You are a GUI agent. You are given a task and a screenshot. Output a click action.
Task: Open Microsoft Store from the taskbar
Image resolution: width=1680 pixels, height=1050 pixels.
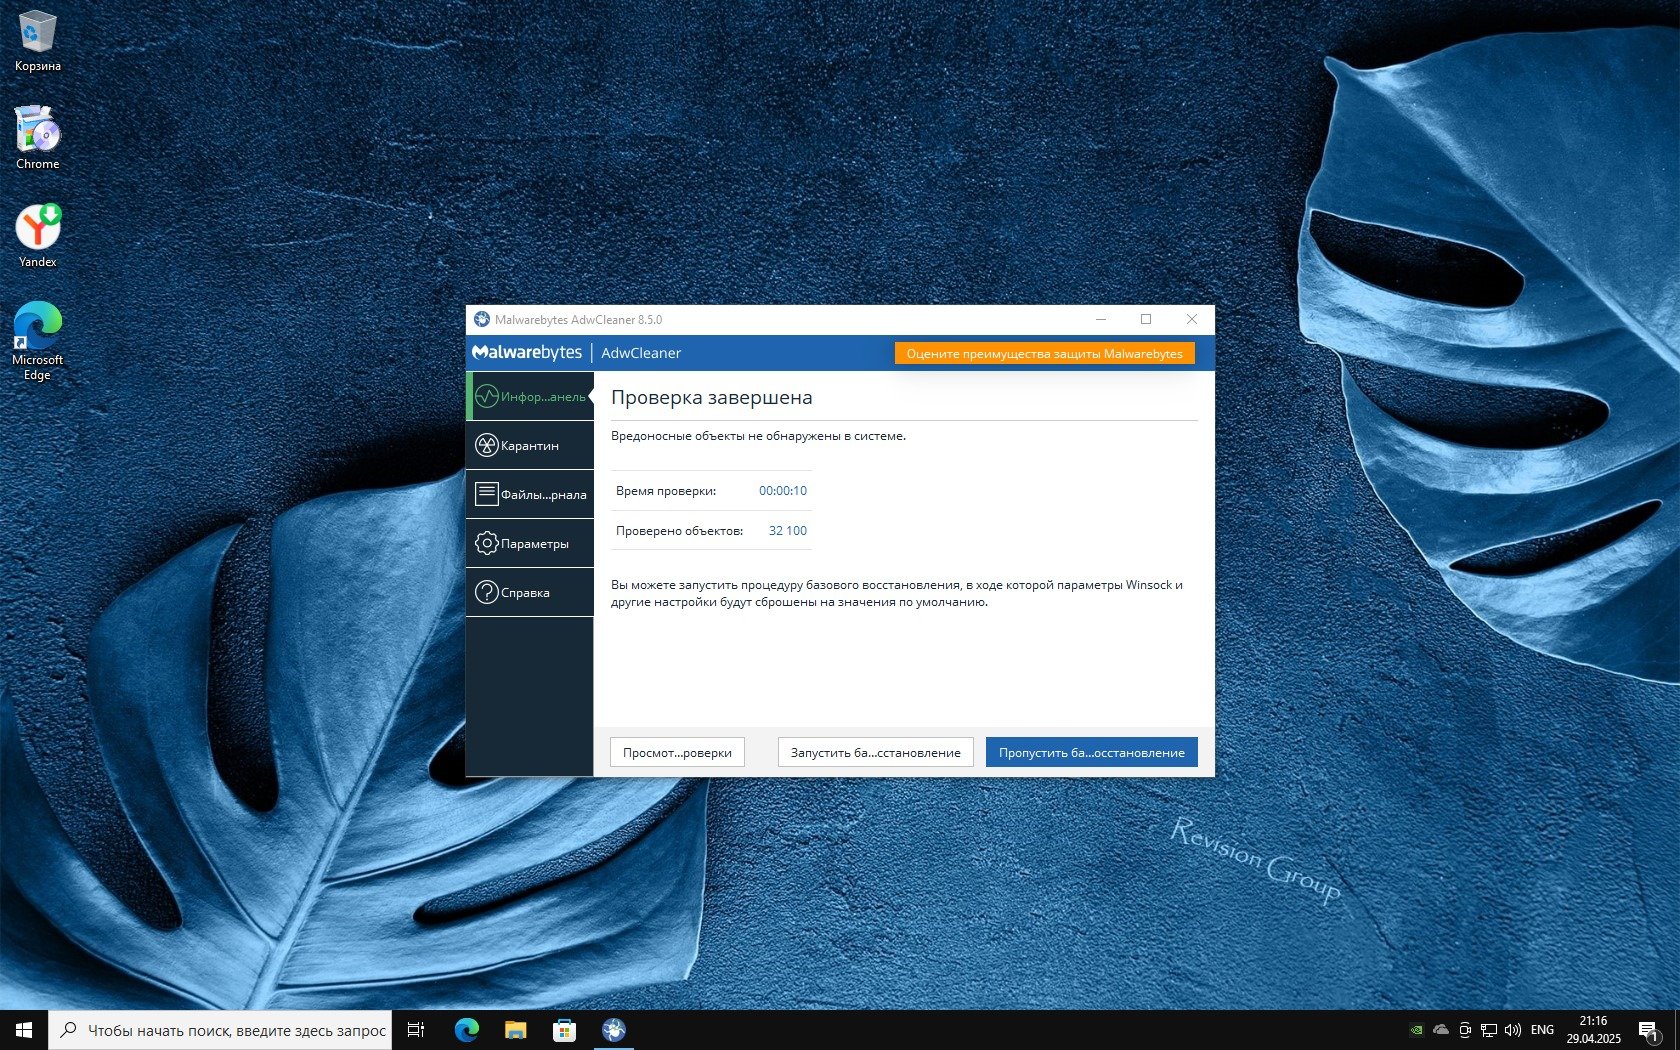coord(564,1030)
